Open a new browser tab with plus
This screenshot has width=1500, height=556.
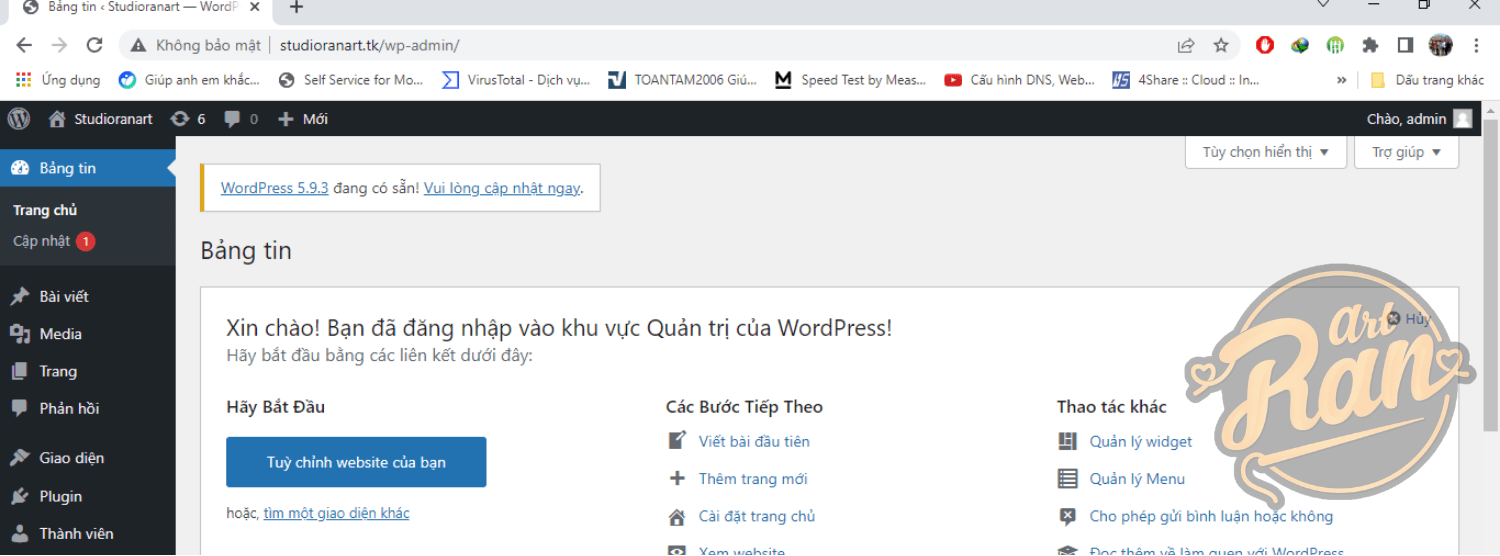[x=296, y=7]
